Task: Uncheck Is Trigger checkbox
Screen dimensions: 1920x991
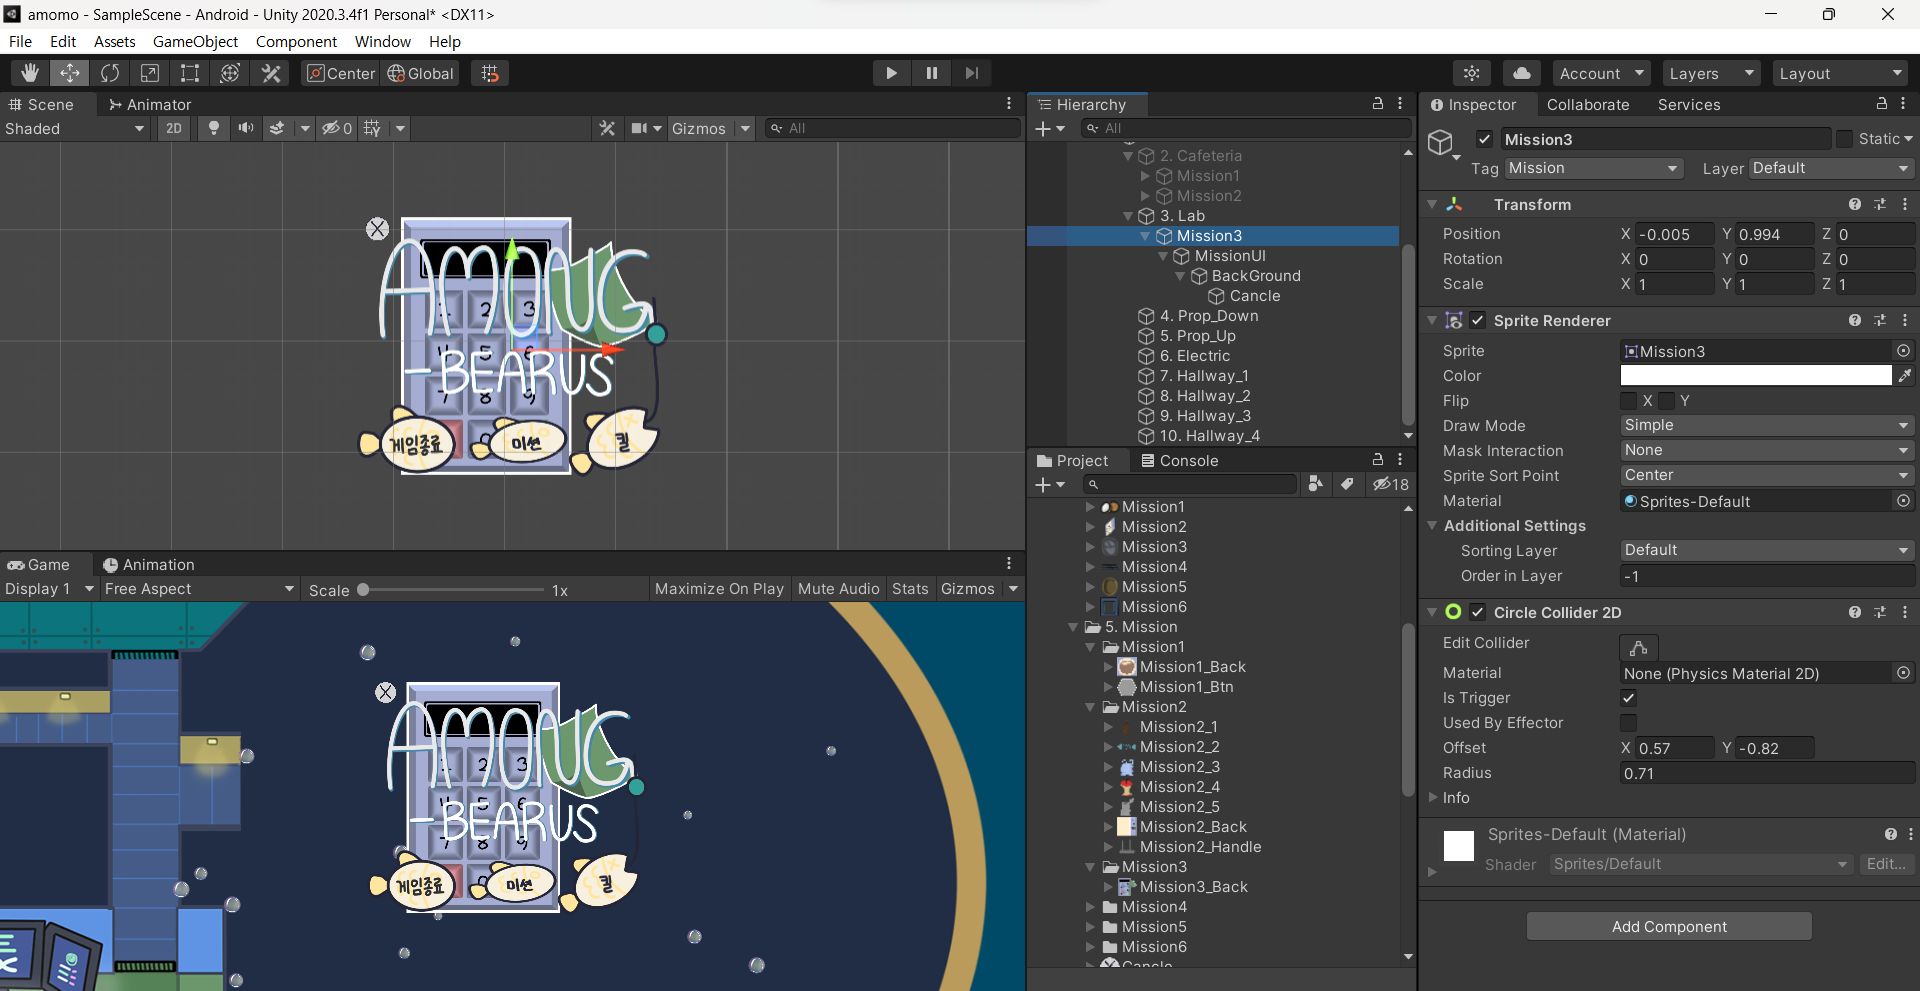Action: click(1628, 698)
